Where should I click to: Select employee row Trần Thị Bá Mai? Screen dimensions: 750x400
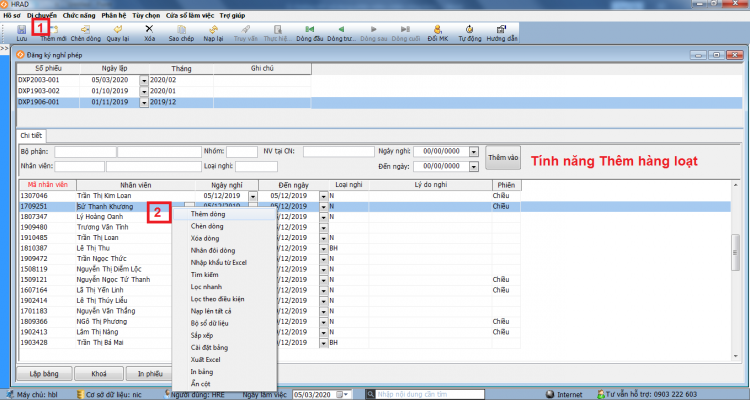pyautogui.click(x=375, y=343)
